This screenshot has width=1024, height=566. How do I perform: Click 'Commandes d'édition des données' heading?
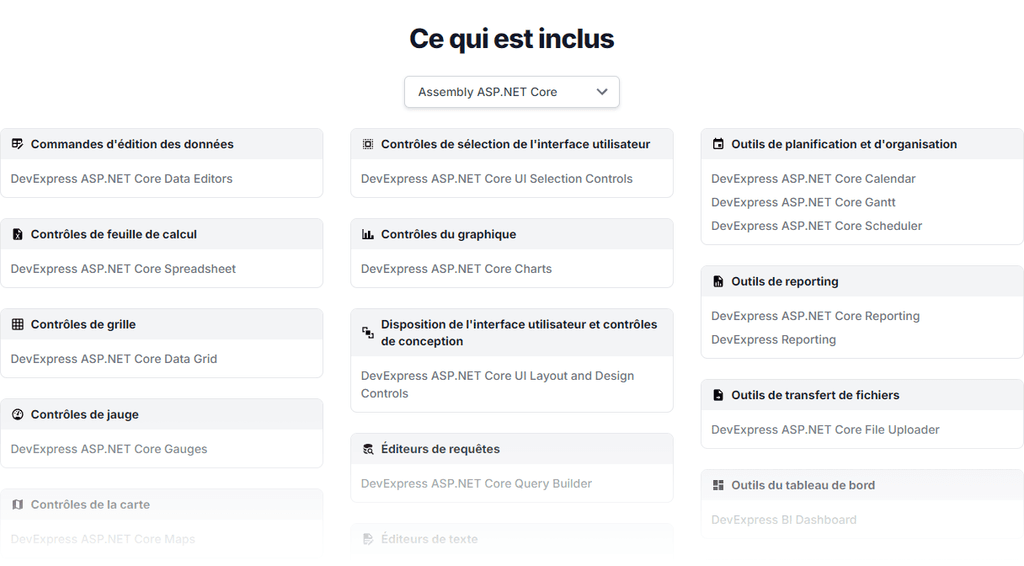(x=132, y=144)
